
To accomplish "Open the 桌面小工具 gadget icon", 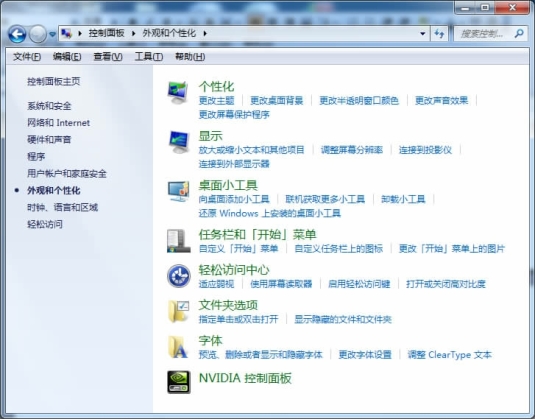I will (x=178, y=191).
